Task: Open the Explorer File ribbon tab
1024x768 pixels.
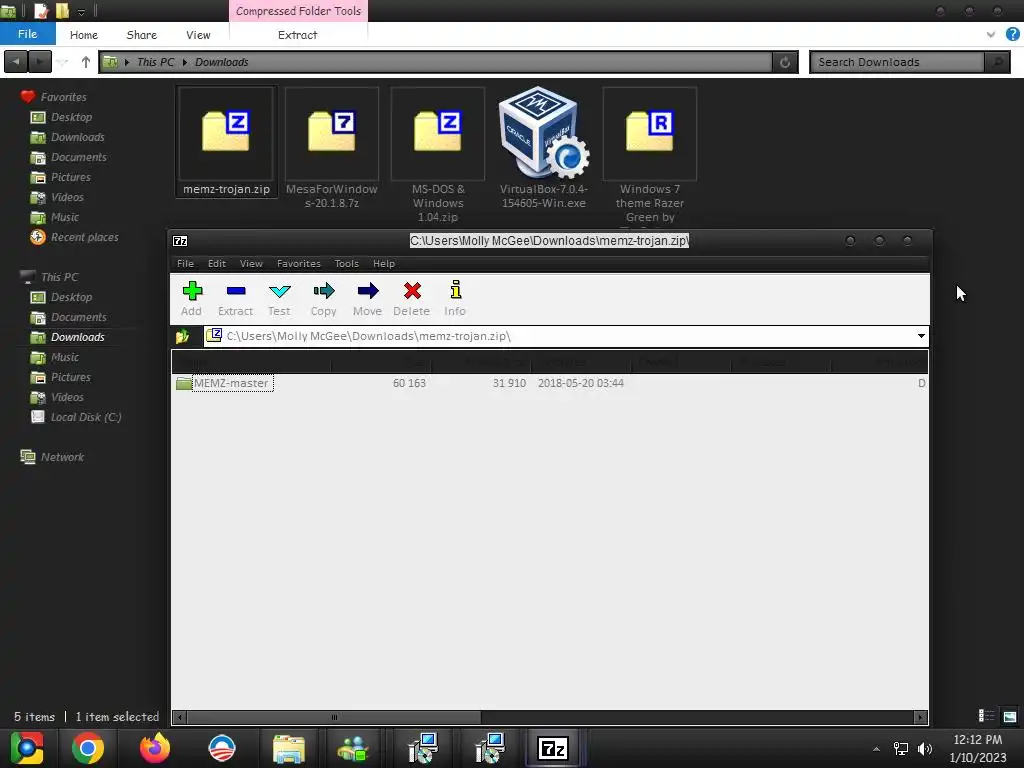Action: tap(27, 34)
